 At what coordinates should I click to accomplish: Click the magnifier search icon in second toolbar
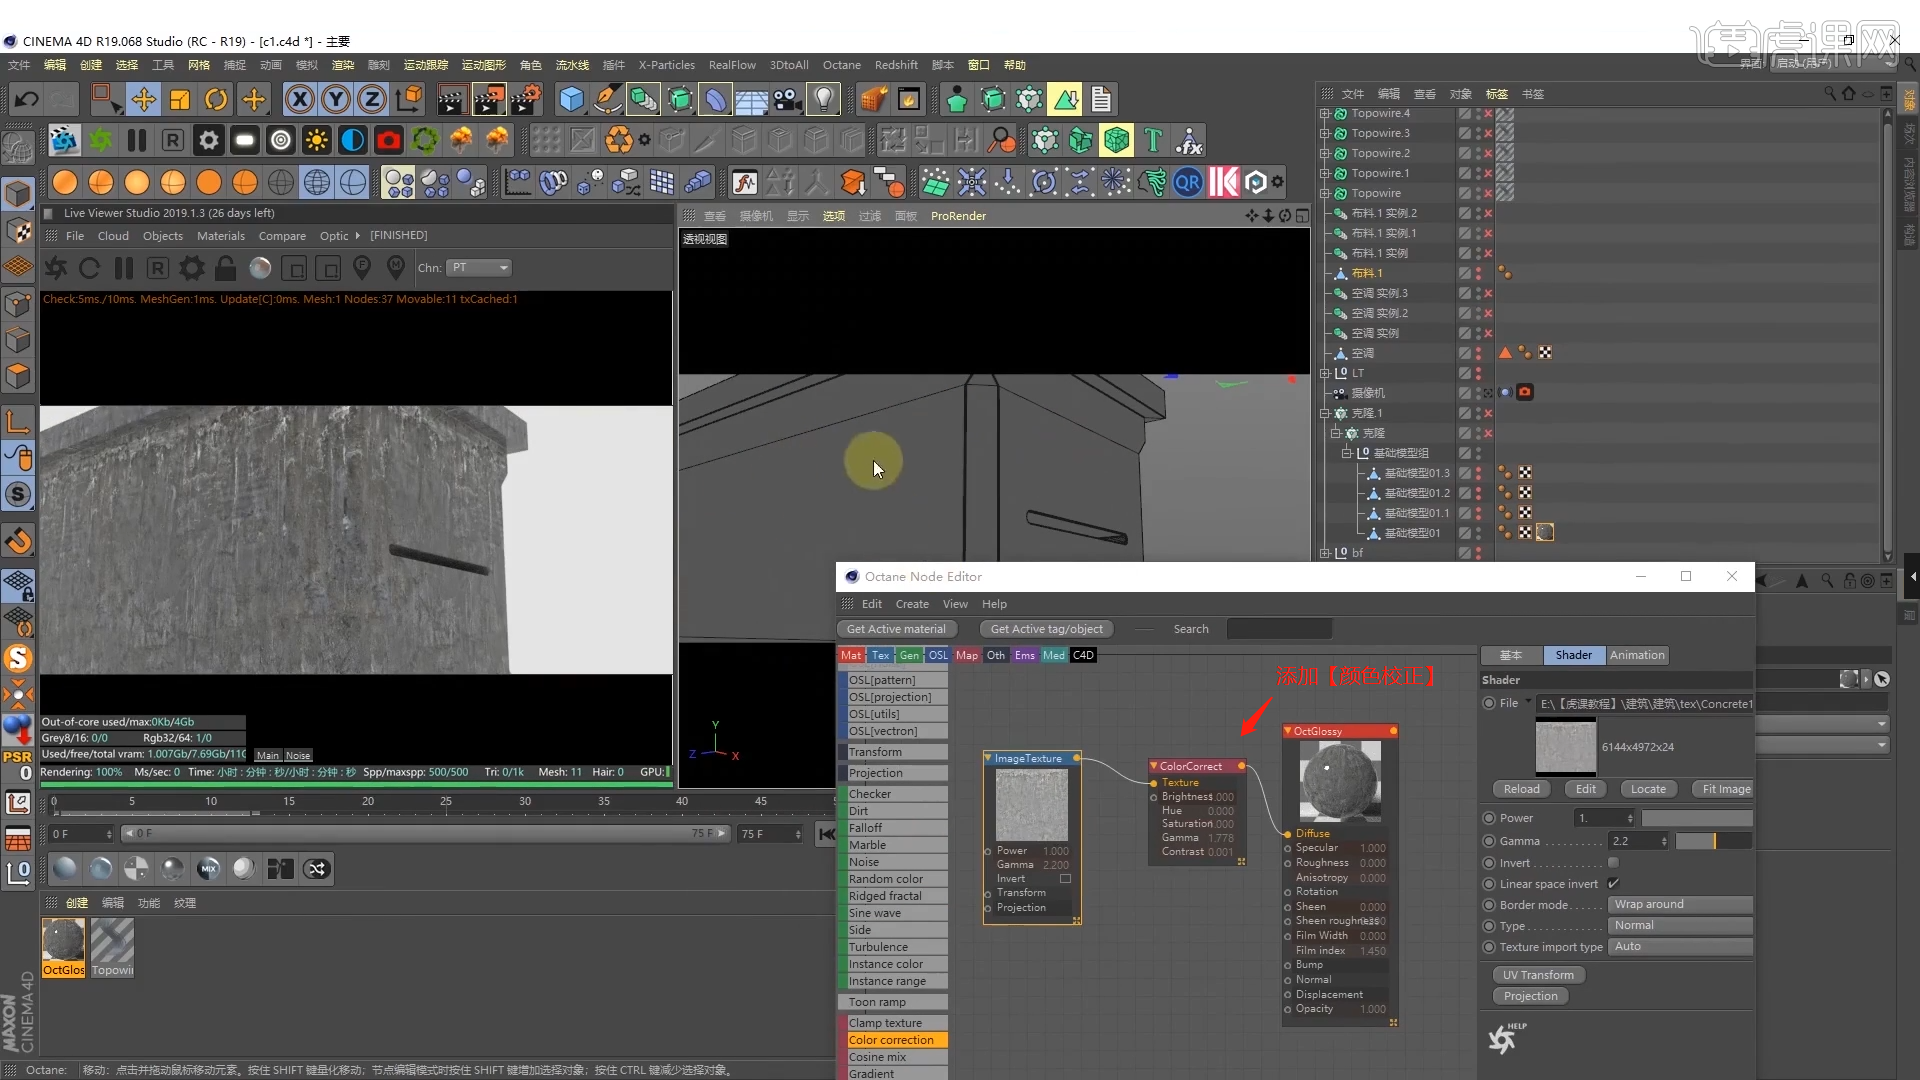click(1001, 140)
